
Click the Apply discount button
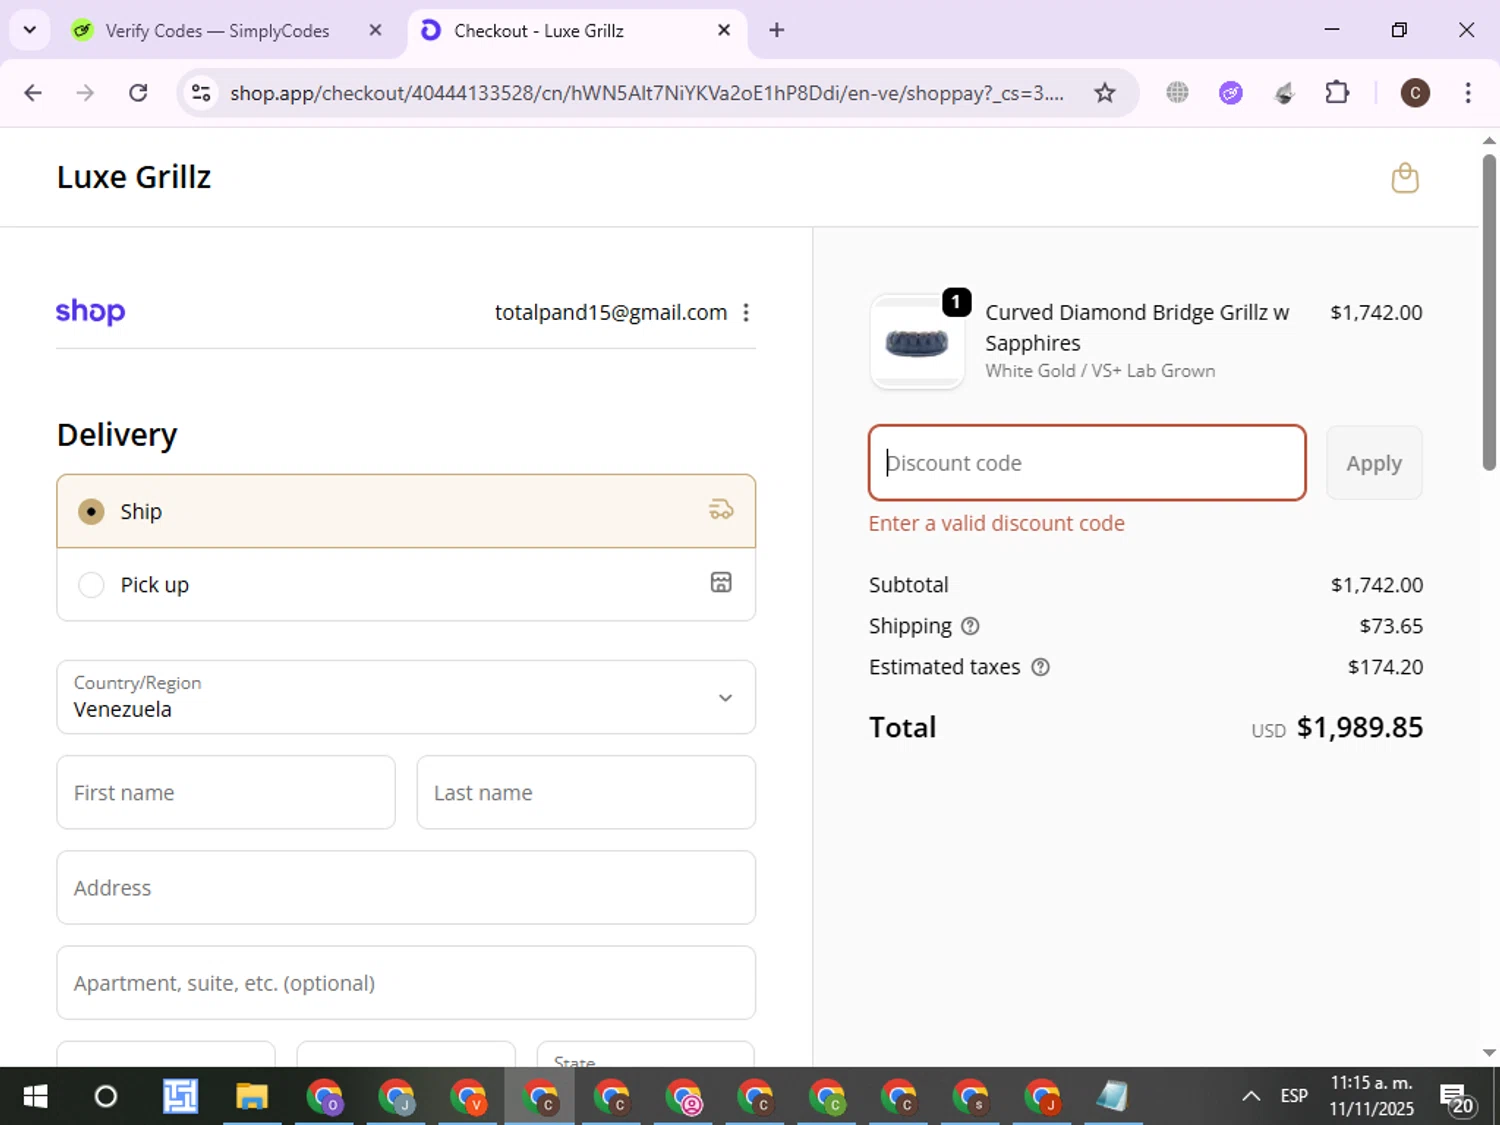pyautogui.click(x=1374, y=463)
